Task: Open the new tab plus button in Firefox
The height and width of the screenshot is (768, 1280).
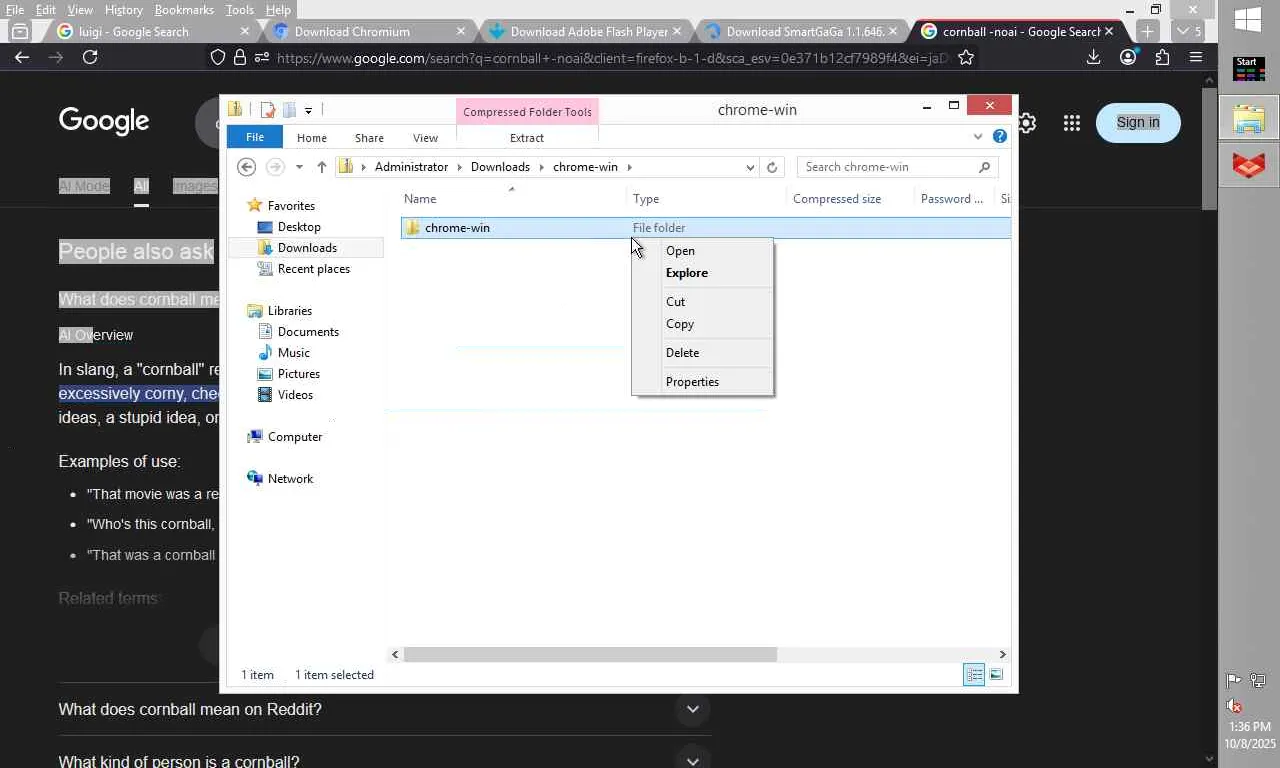Action: (x=1147, y=31)
